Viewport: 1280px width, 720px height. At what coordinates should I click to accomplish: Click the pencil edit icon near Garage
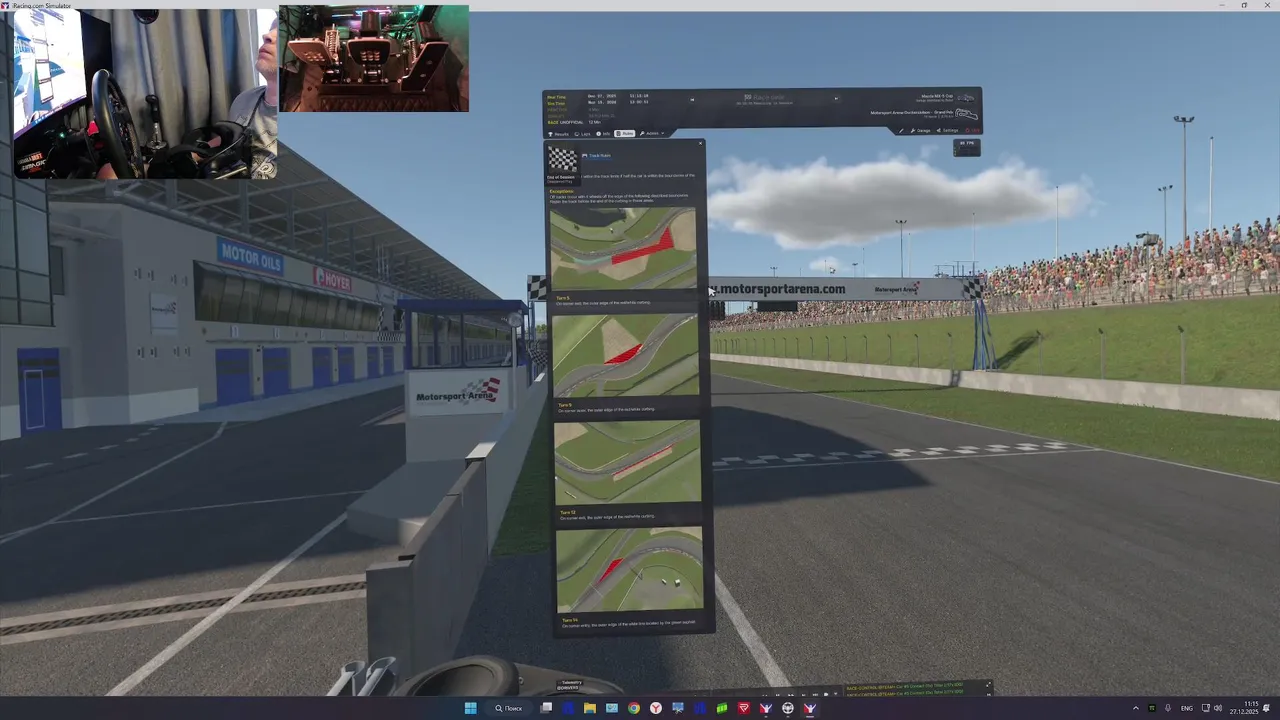coord(901,131)
